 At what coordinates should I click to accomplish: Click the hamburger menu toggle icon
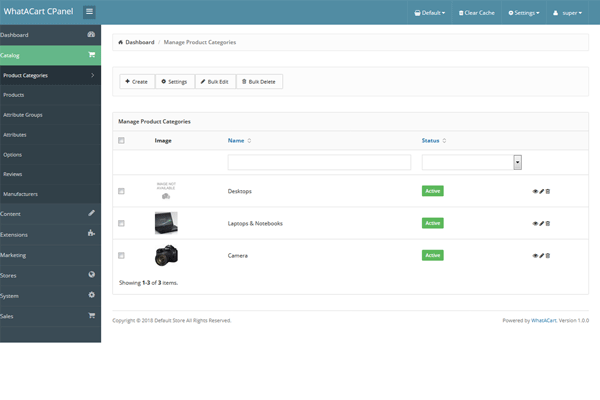[89, 12]
